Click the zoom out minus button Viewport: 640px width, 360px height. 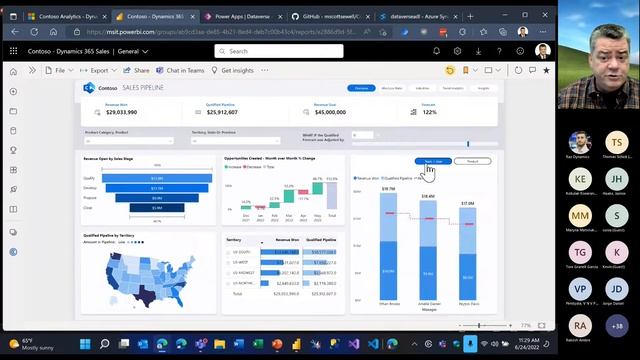click(x=460, y=325)
